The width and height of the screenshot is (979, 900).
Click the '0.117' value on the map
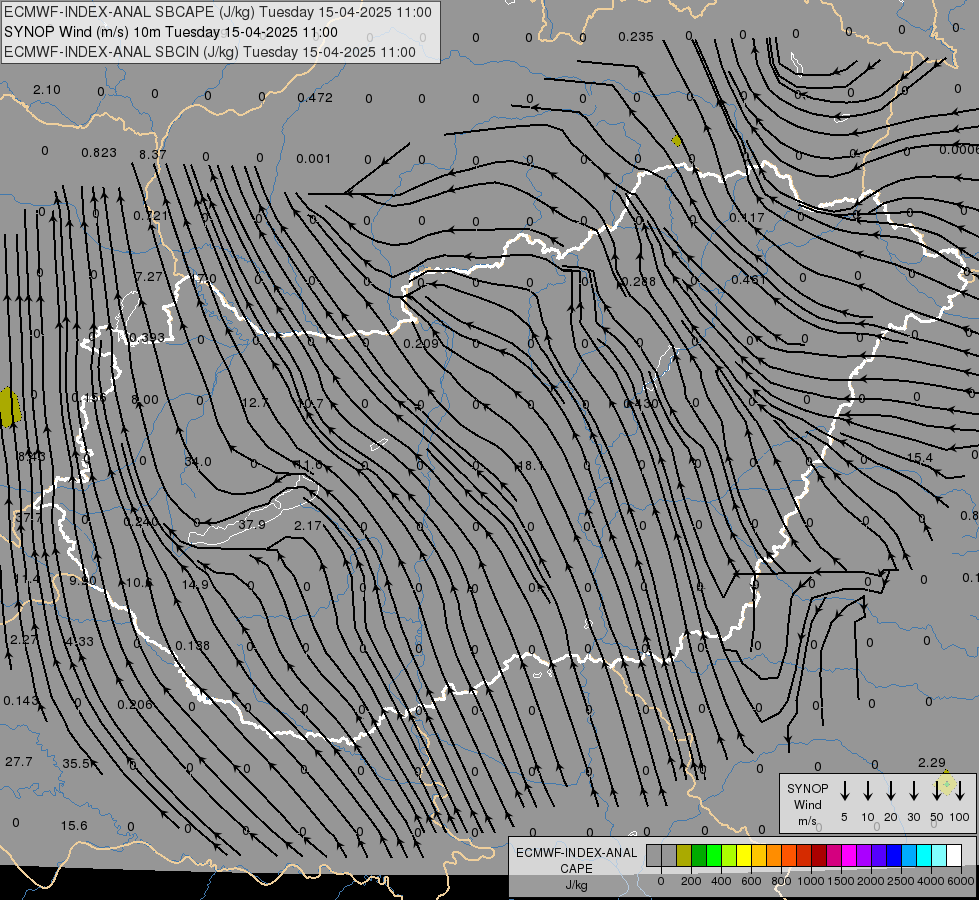pyautogui.click(x=747, y=218)
